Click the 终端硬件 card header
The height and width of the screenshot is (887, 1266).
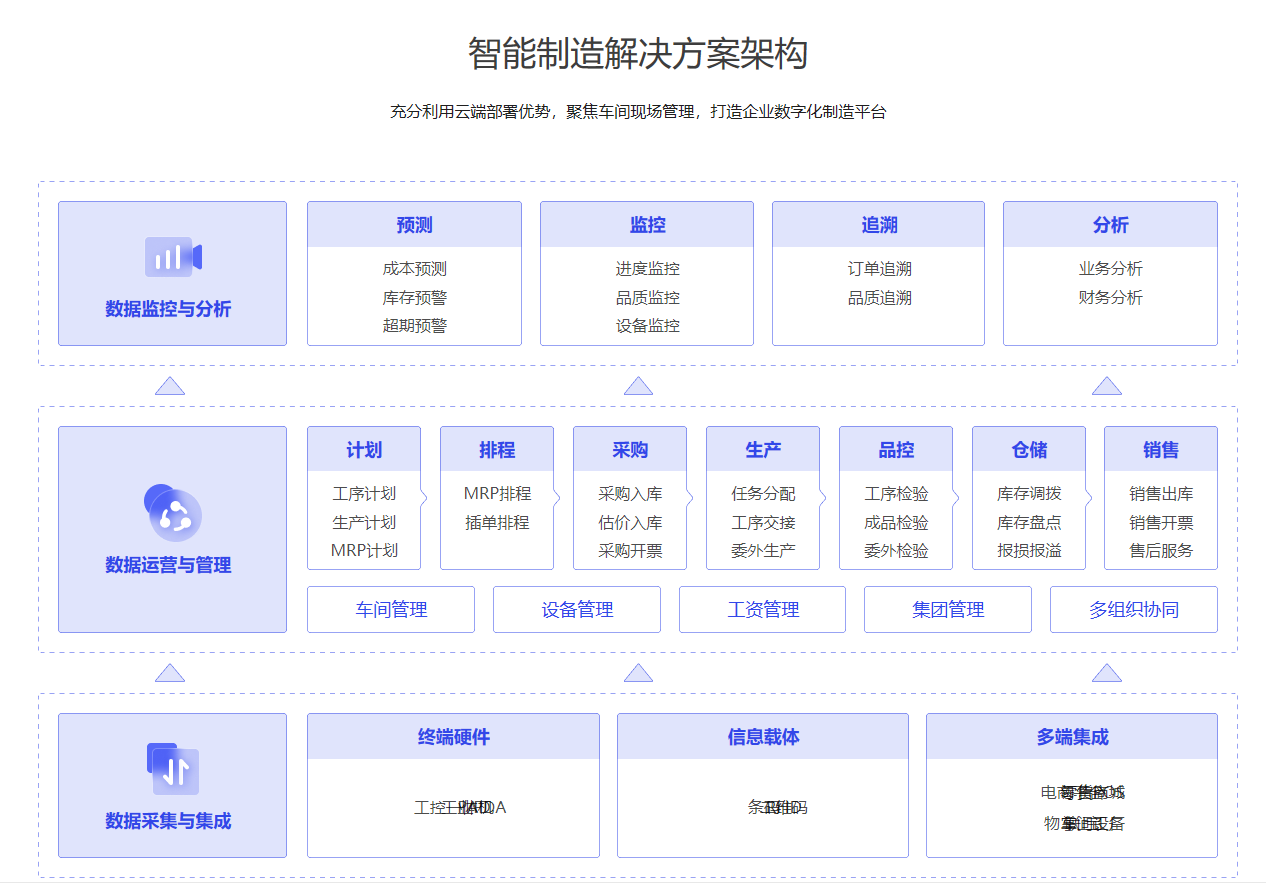[453, 737]
